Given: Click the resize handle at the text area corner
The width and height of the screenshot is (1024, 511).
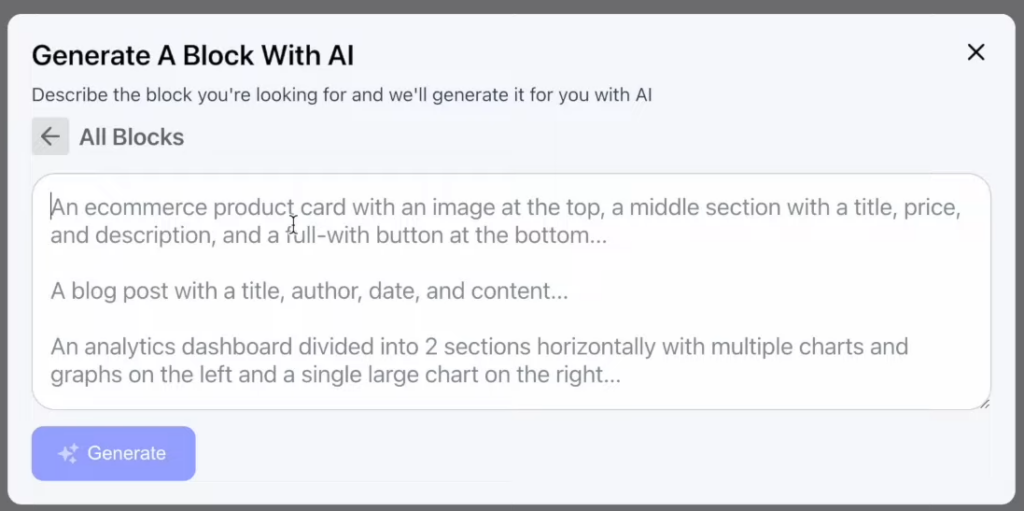Looking at the screenshot, I should (x=984, y=403).
